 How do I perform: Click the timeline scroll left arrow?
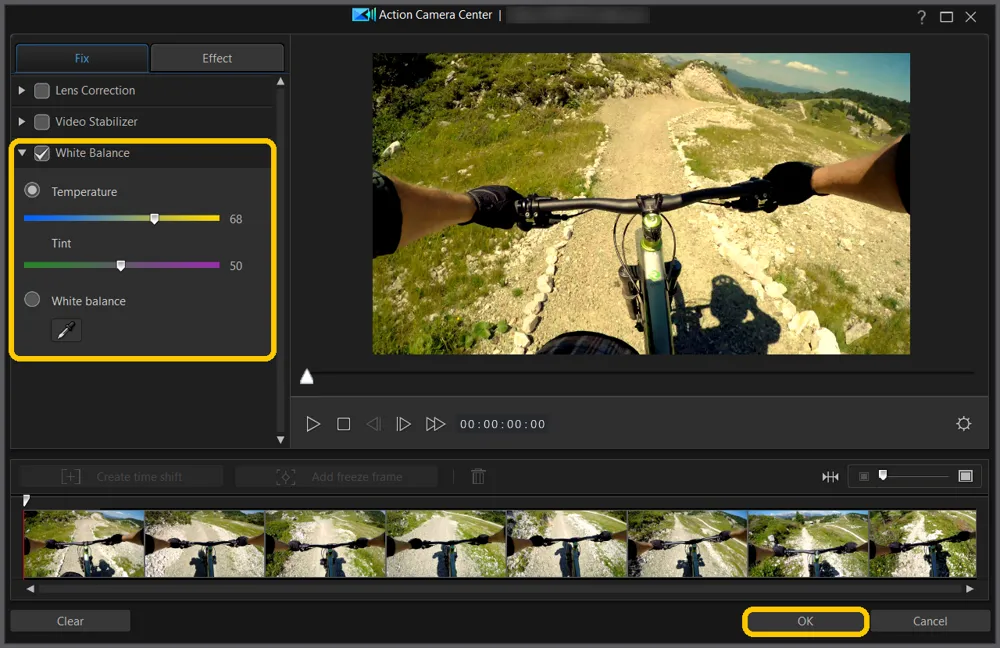30,589
